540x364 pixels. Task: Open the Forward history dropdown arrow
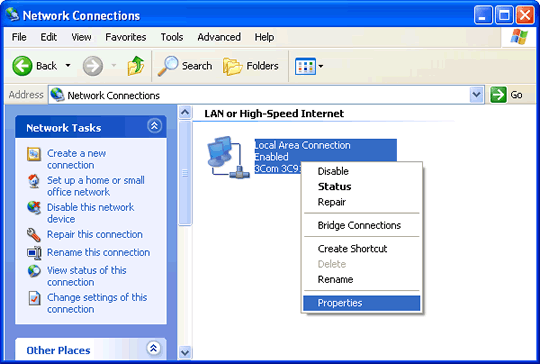(x=114, y=65)
